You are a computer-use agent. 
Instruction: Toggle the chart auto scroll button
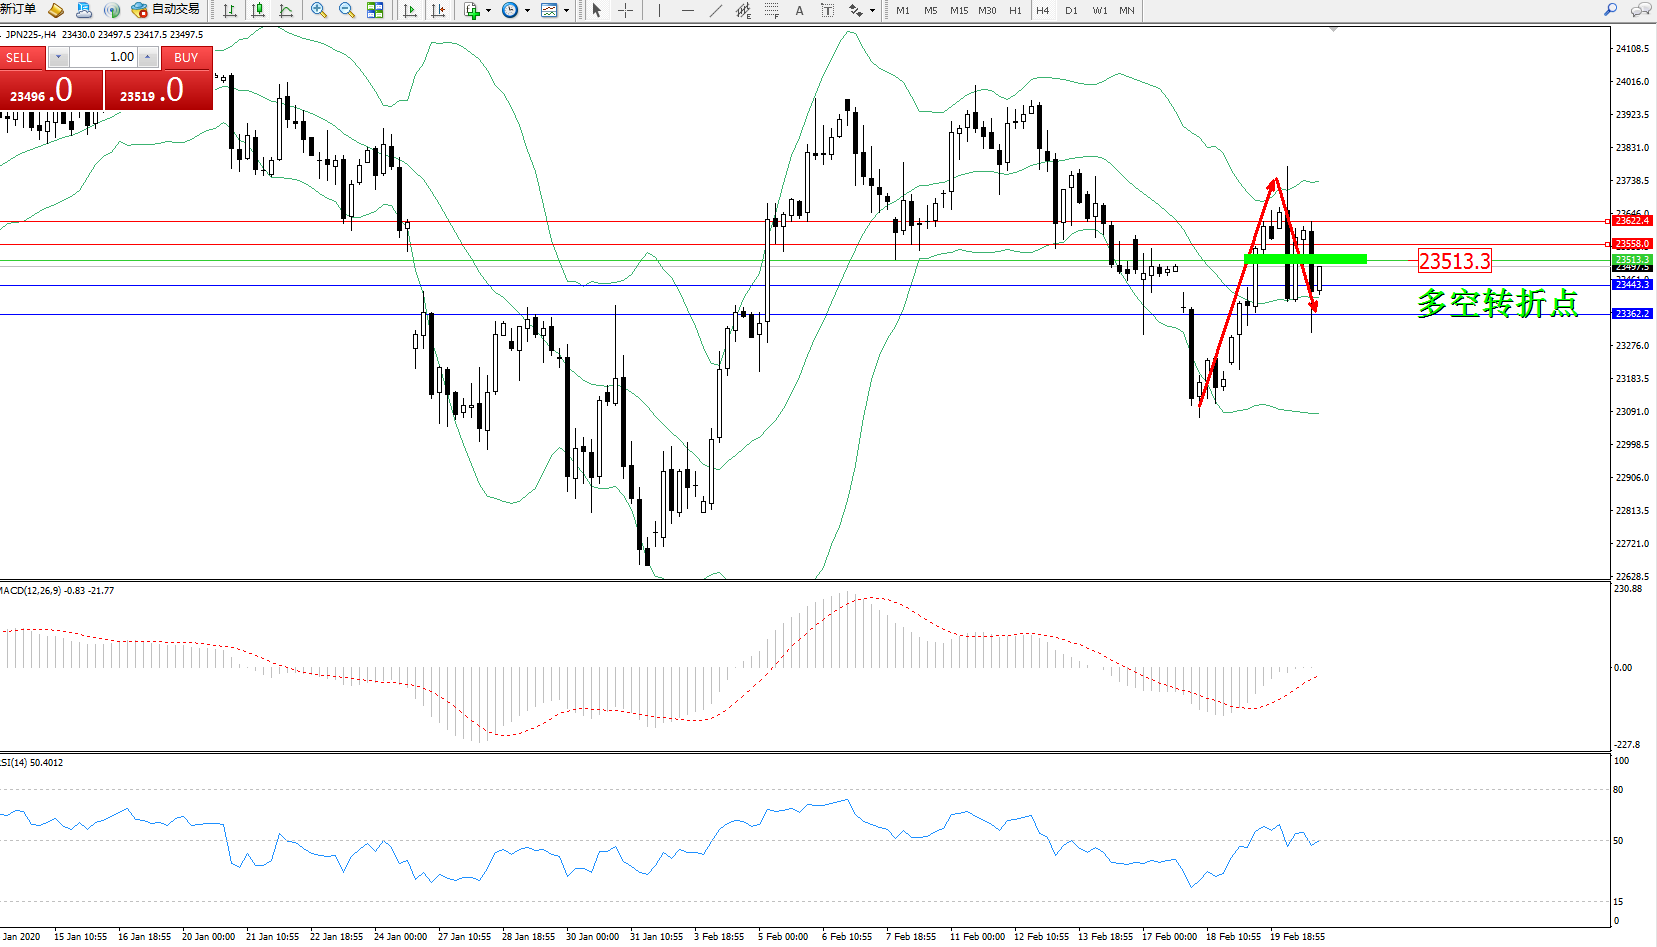[x=410, y=10]
